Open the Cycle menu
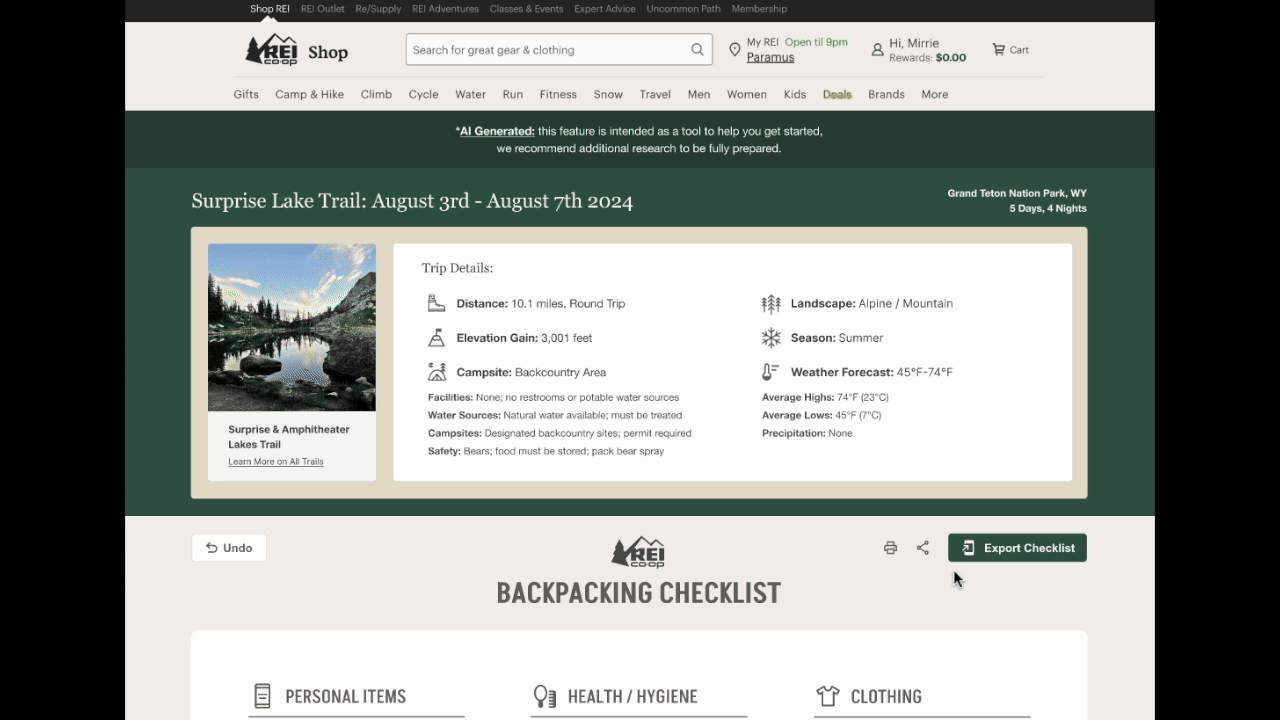Screen dimensions: 1280x720 click(423, 94)
